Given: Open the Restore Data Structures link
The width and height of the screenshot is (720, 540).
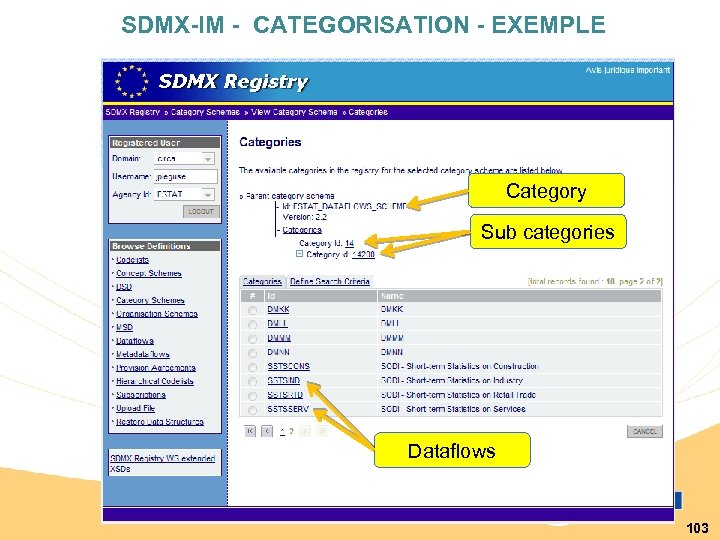Looking at the screenshot, I should pos(160,422).
